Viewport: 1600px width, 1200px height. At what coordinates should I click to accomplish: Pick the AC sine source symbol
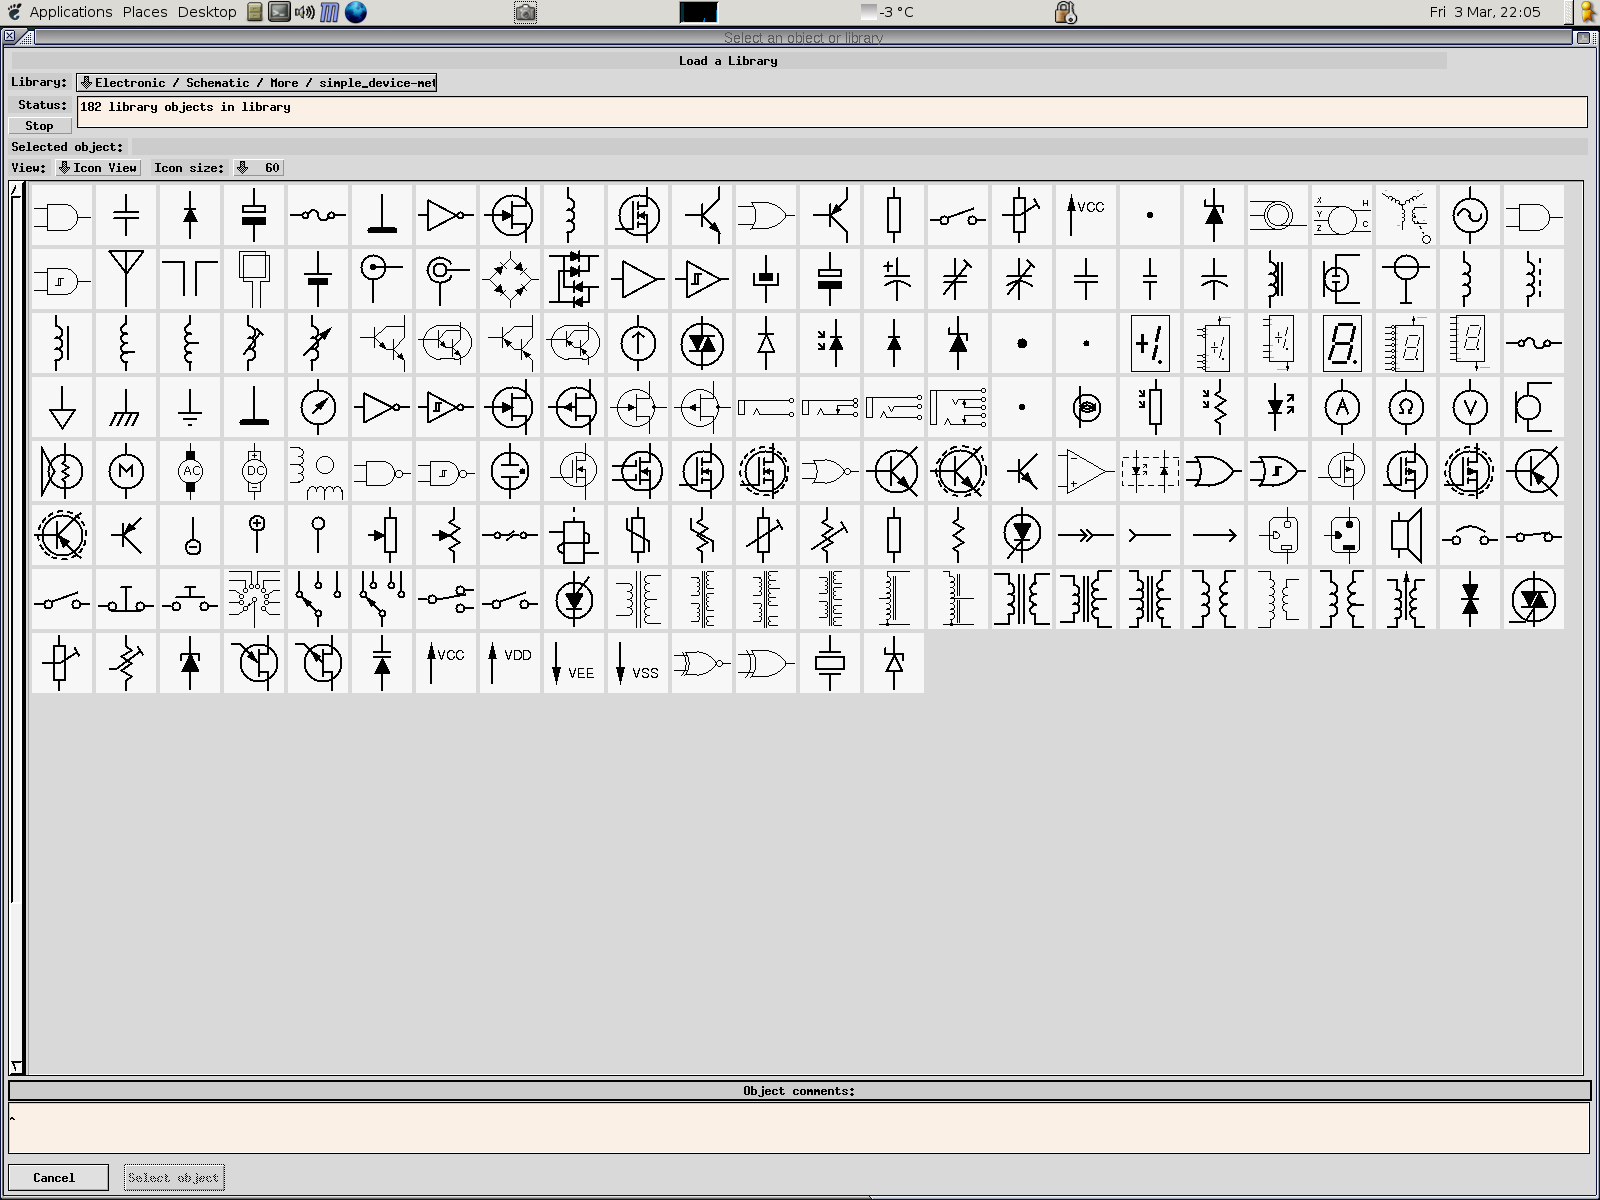pyautogui.click(x=1470, y=215)
